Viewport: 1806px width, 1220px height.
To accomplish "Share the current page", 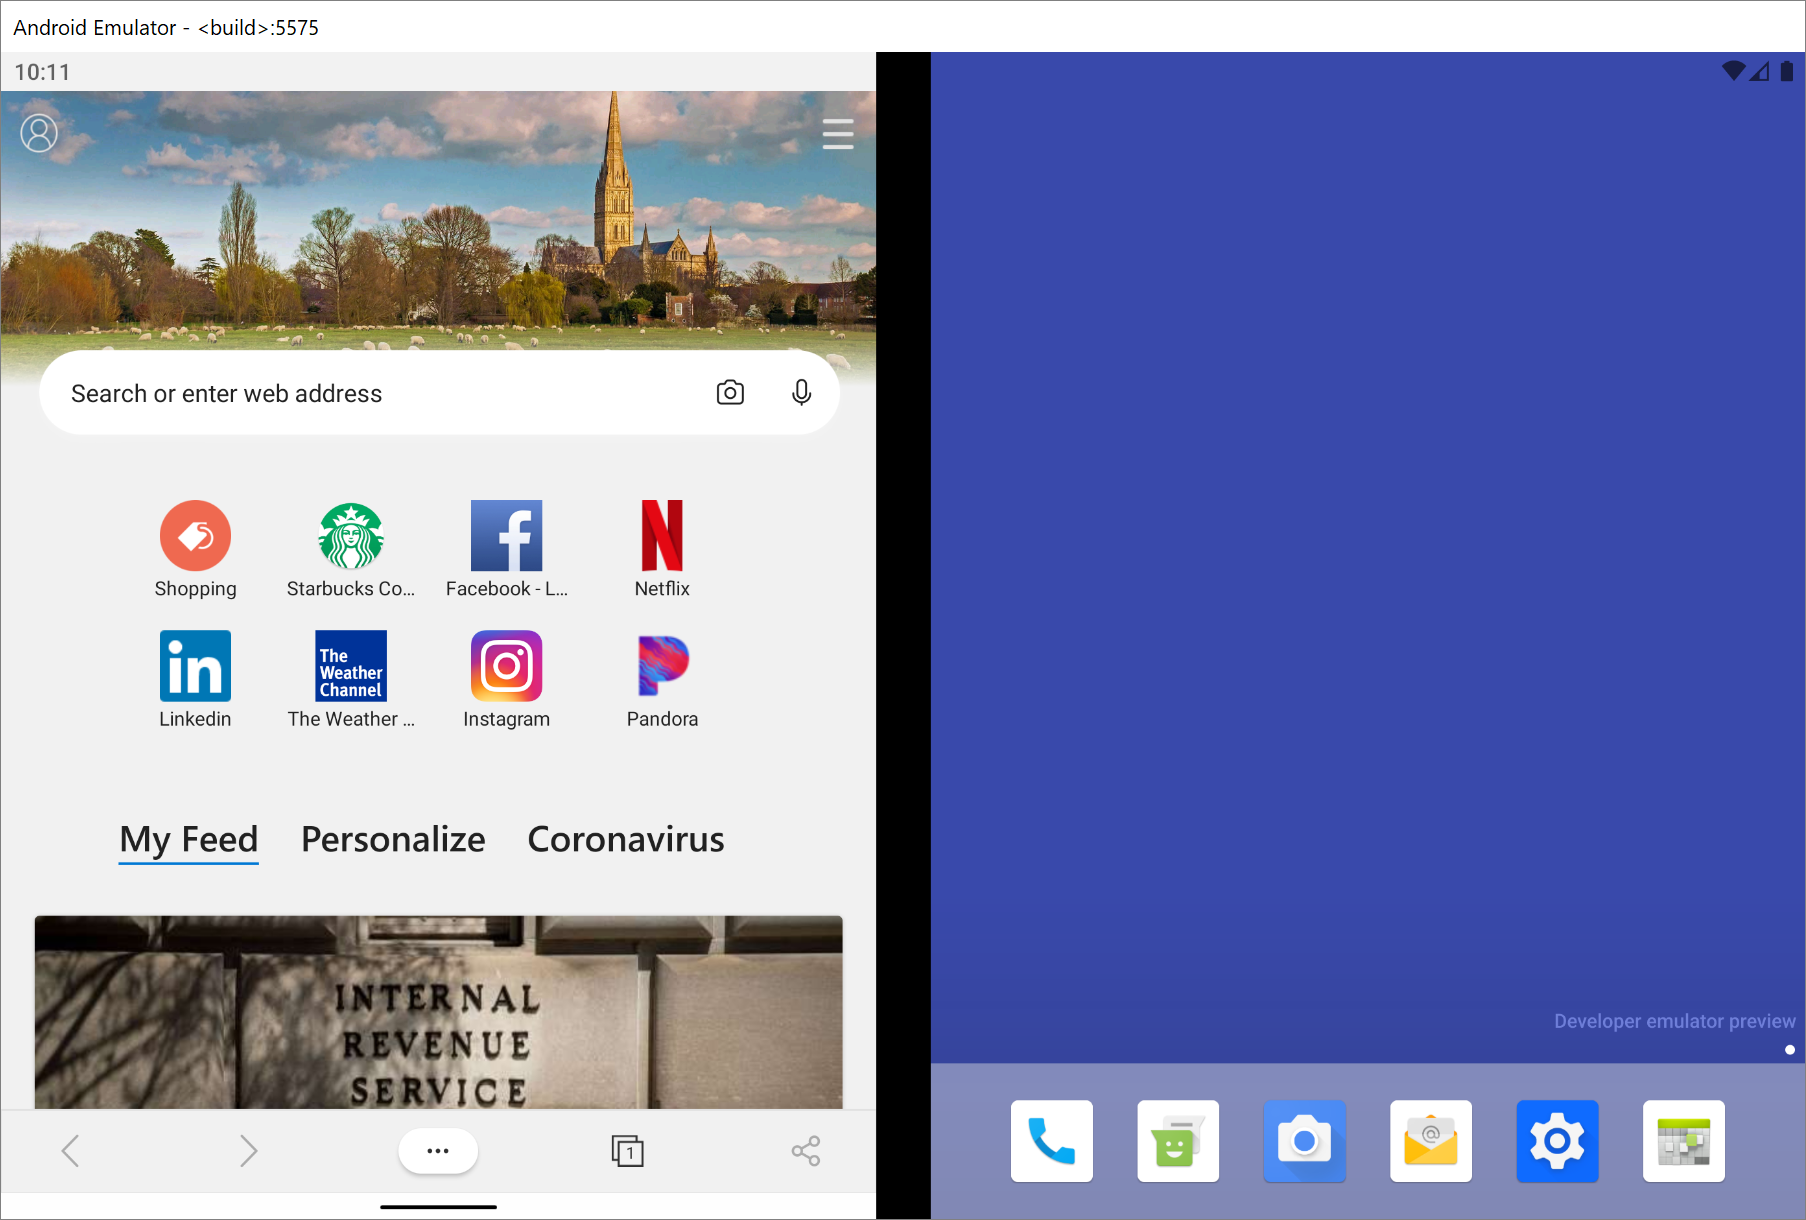I will (x=806, y=1150).
